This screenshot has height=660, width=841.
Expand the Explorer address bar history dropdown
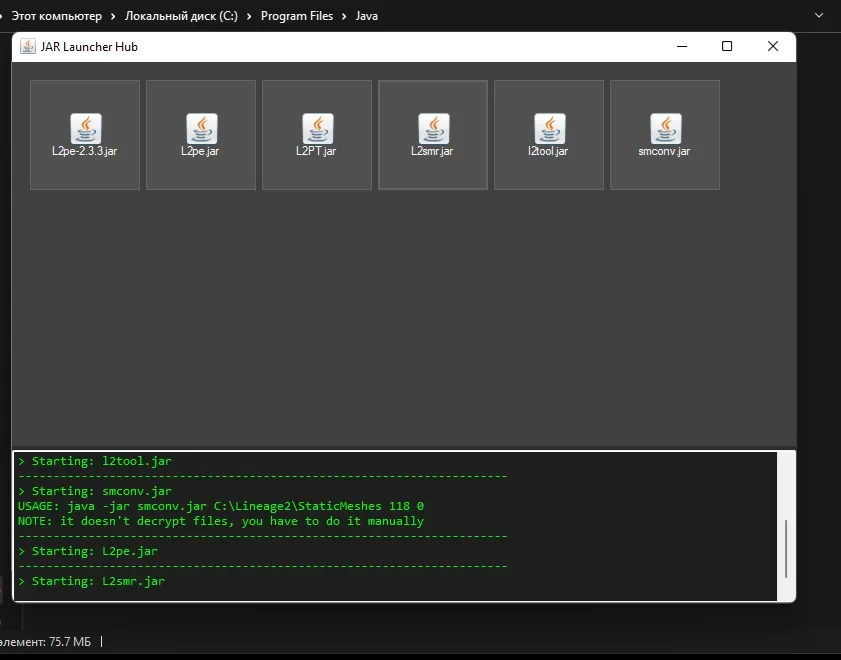coord(818,16)
